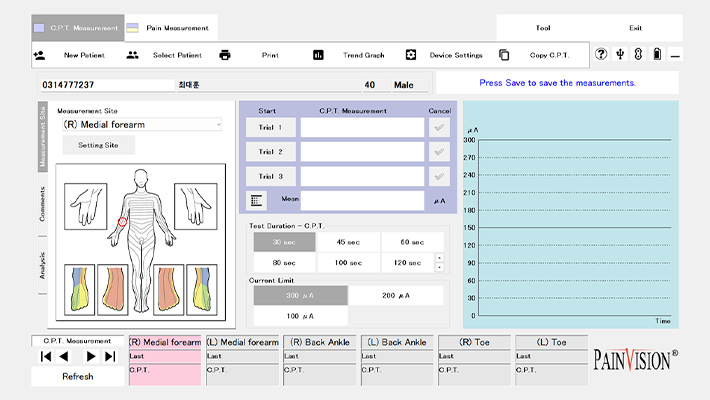Select the (L) Back Ankle site panel
Viewport: 710px width, 400px height.
[x=395, y=360]
